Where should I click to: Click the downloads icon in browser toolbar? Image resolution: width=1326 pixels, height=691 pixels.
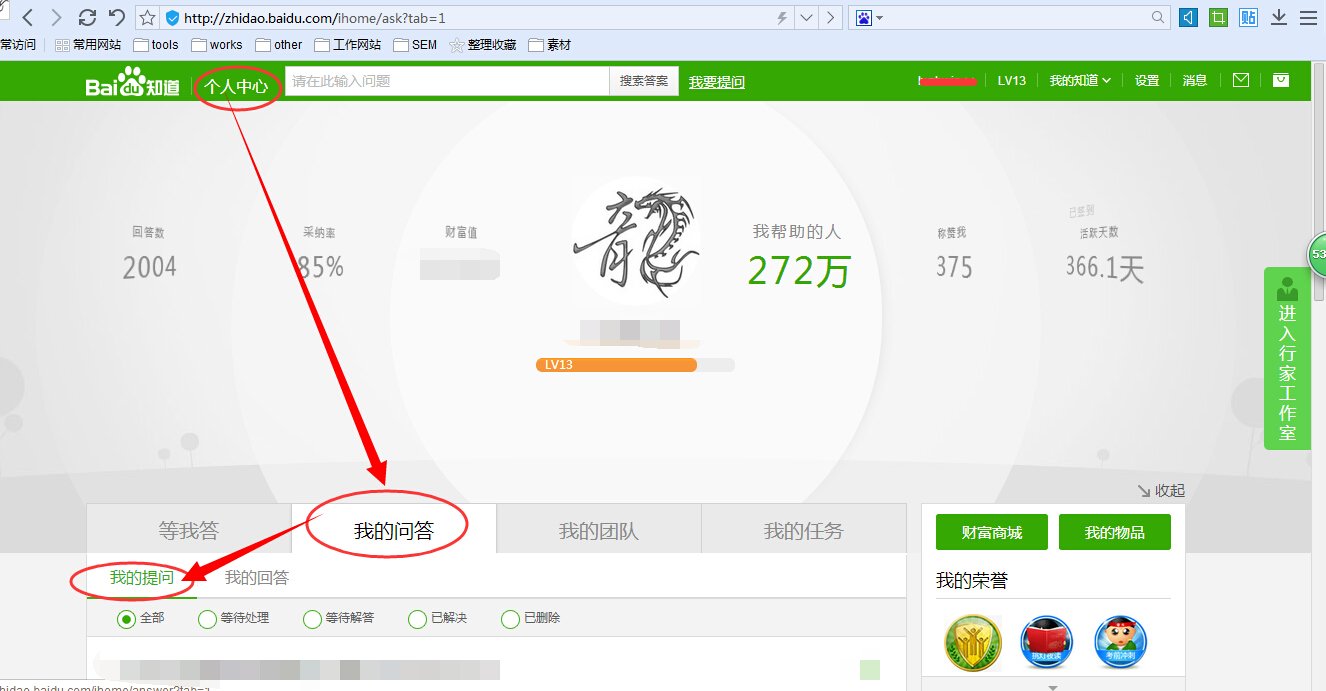point(1277,17)
